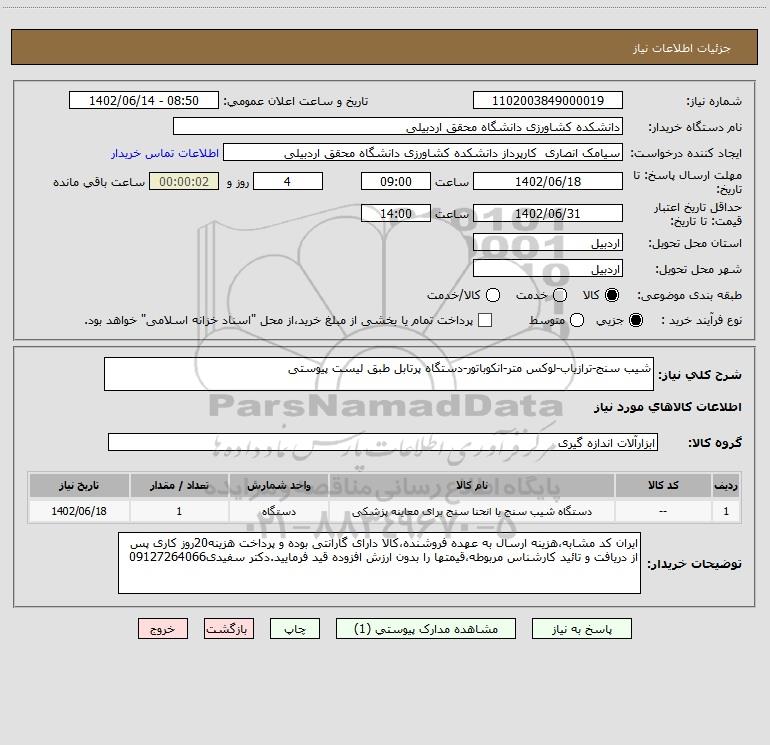770x745 pixels.
Task: Click the general need description text box
Action: [x=379, y=374]
